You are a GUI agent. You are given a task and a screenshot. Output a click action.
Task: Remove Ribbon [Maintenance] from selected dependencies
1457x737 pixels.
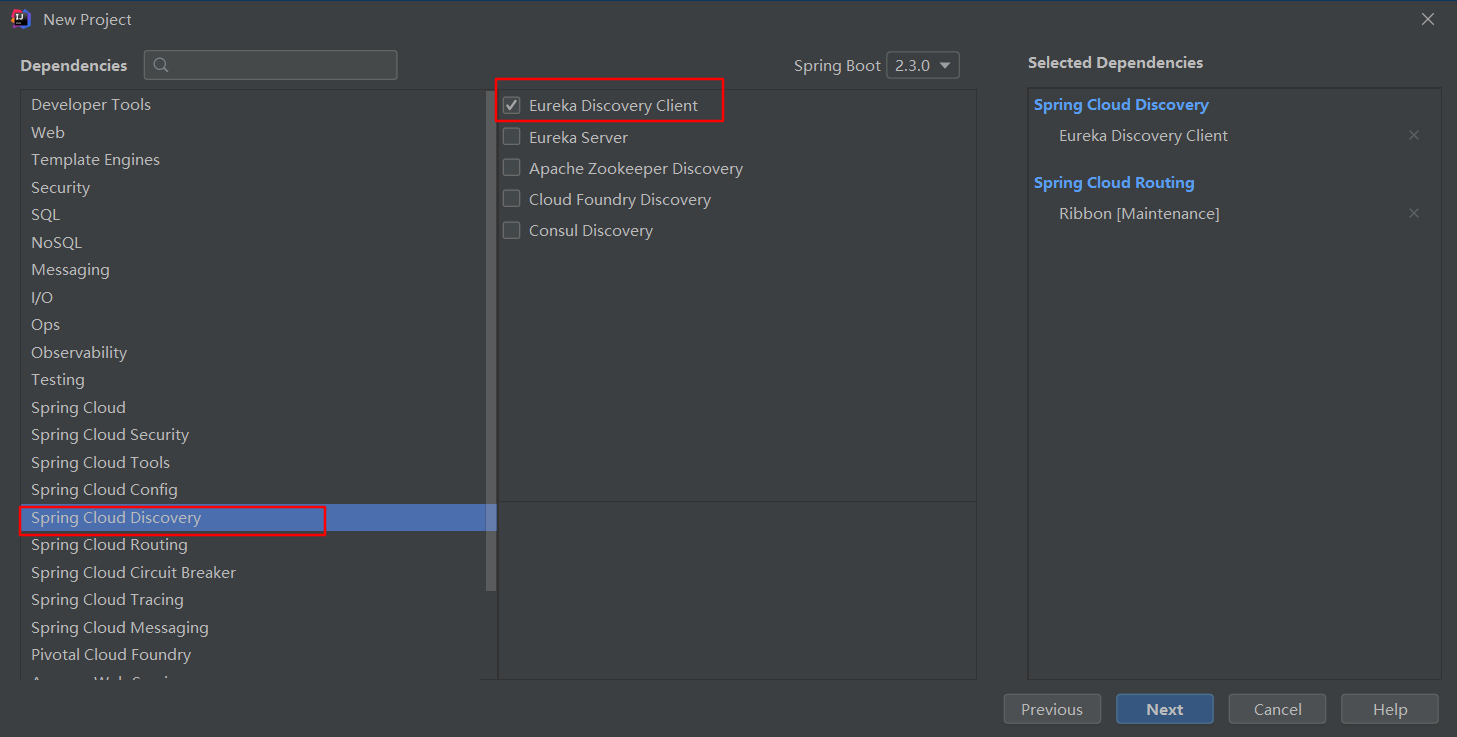click(1414, 213)
